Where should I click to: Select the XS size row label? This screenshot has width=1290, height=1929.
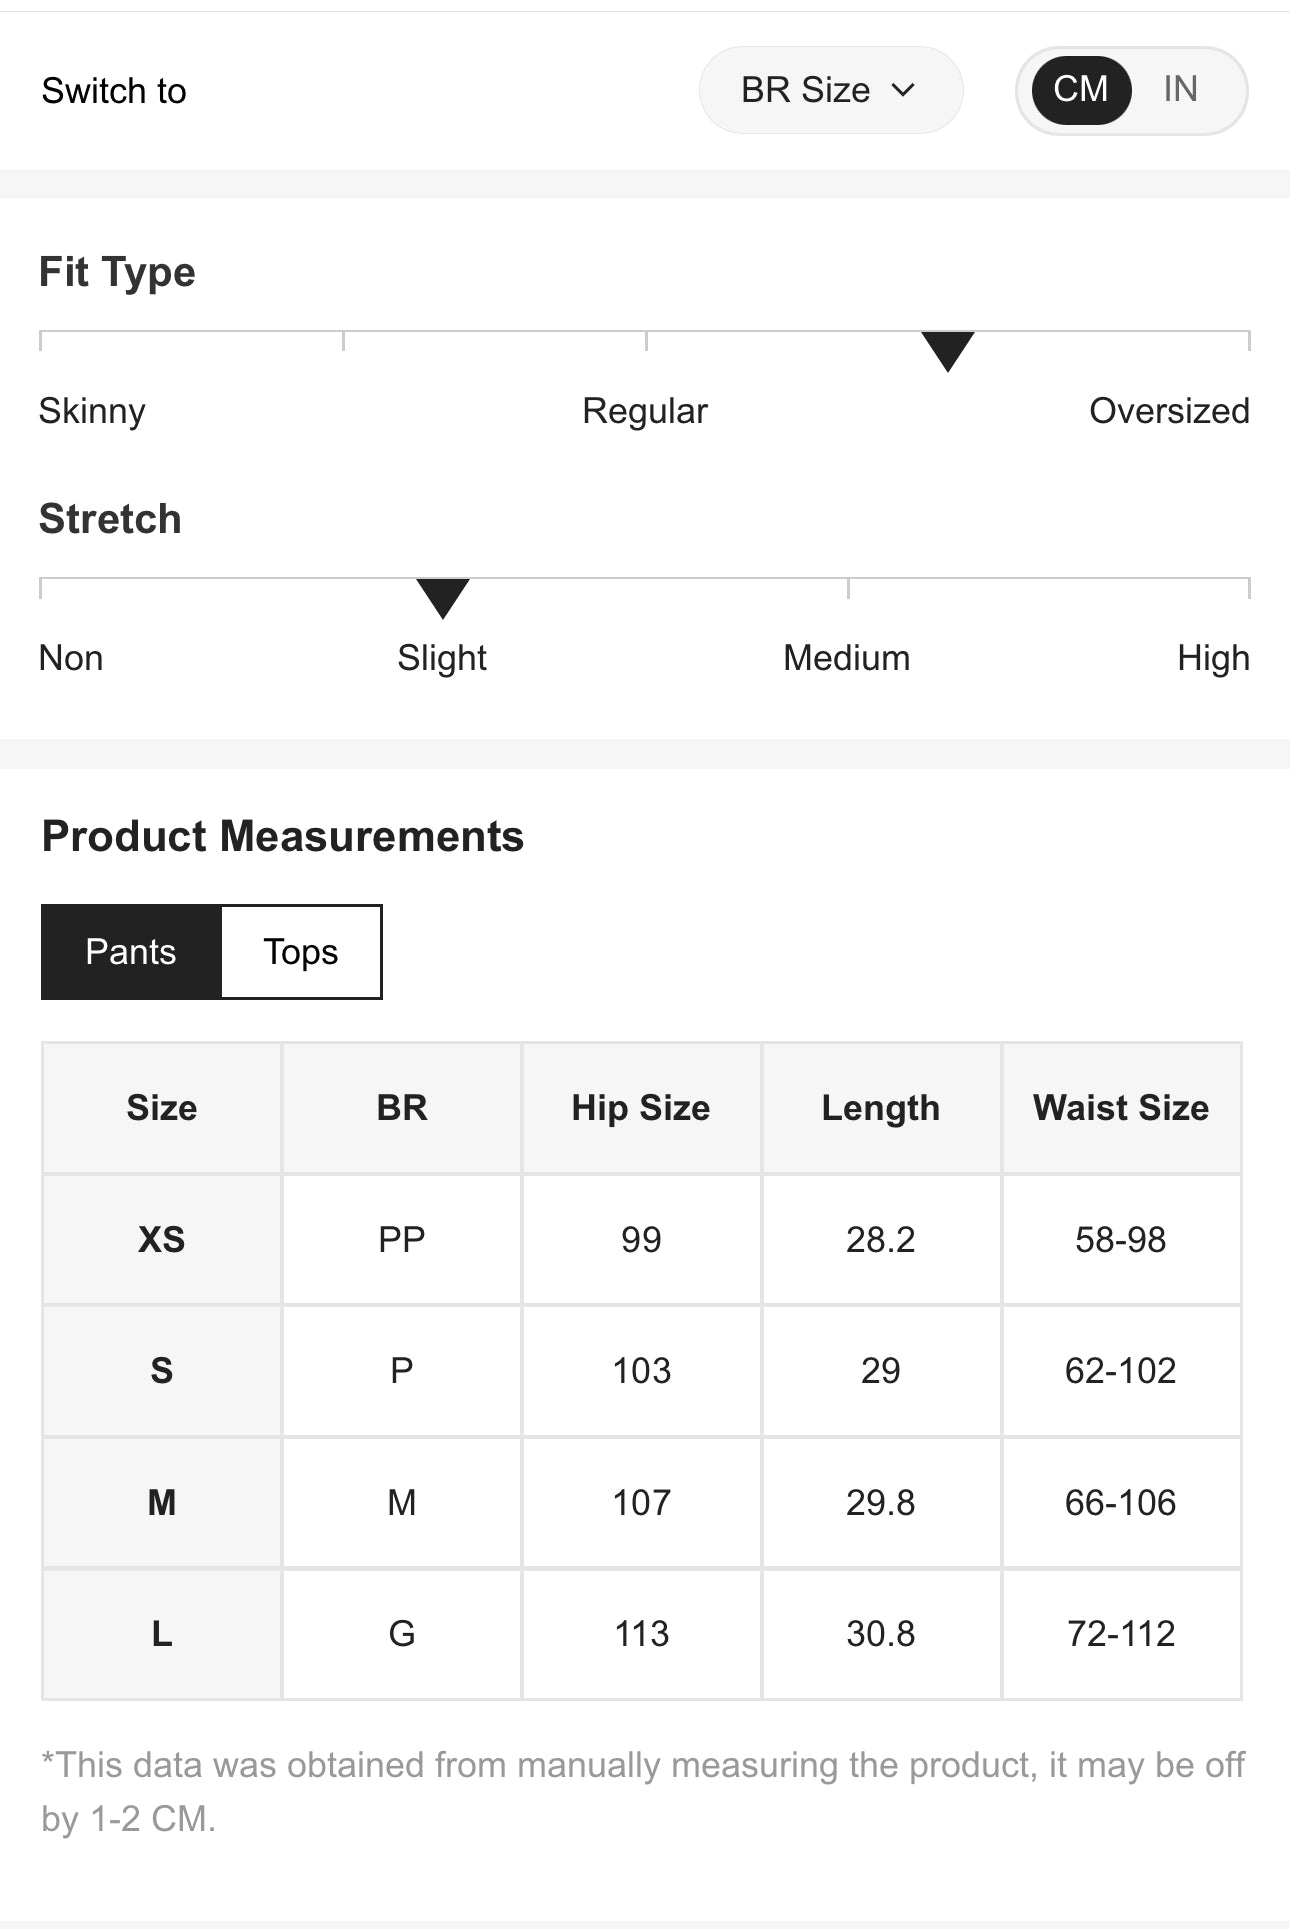coord(162,1240)
